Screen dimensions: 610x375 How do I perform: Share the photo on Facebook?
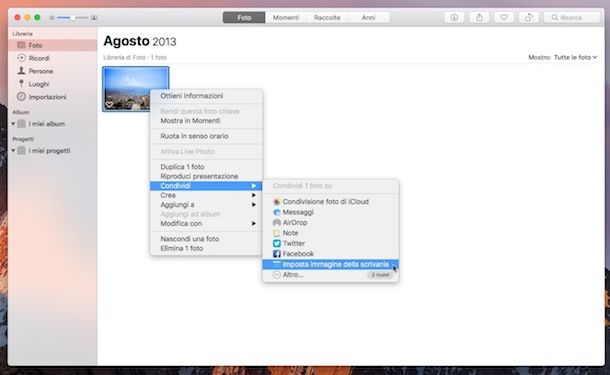click(331, 254)
